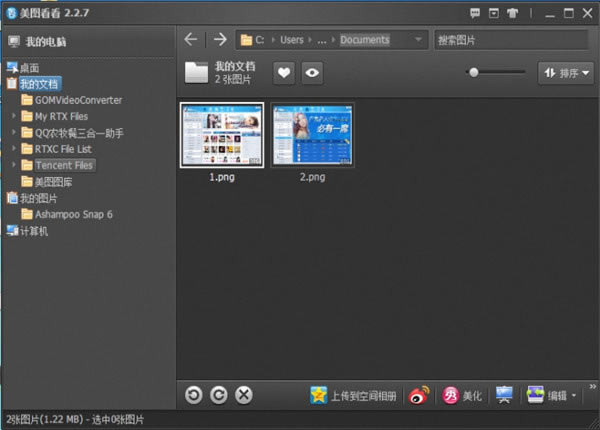Start slideshow with the projector screen icon
This screenshot has height=430, width=600.
click(504, 395)
